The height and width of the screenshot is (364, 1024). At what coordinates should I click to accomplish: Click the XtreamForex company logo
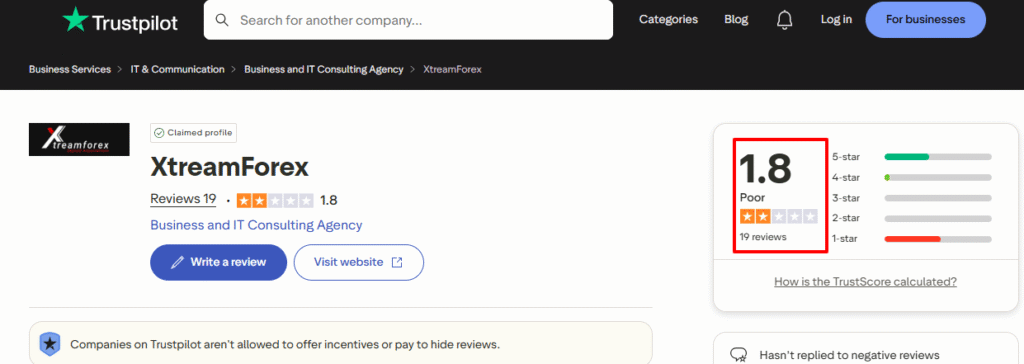tap(79, 139)
